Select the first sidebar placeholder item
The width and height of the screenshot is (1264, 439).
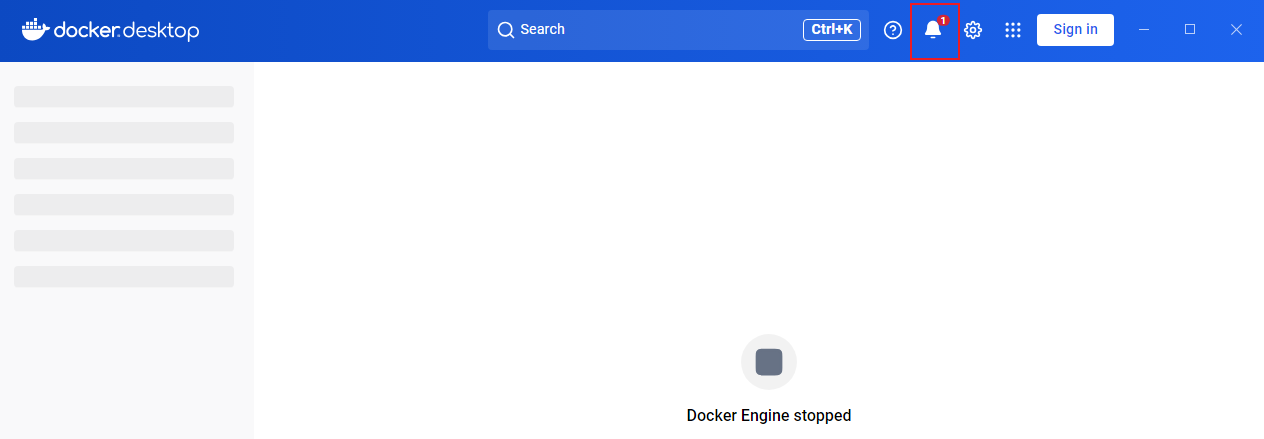(x=124, y=96)
